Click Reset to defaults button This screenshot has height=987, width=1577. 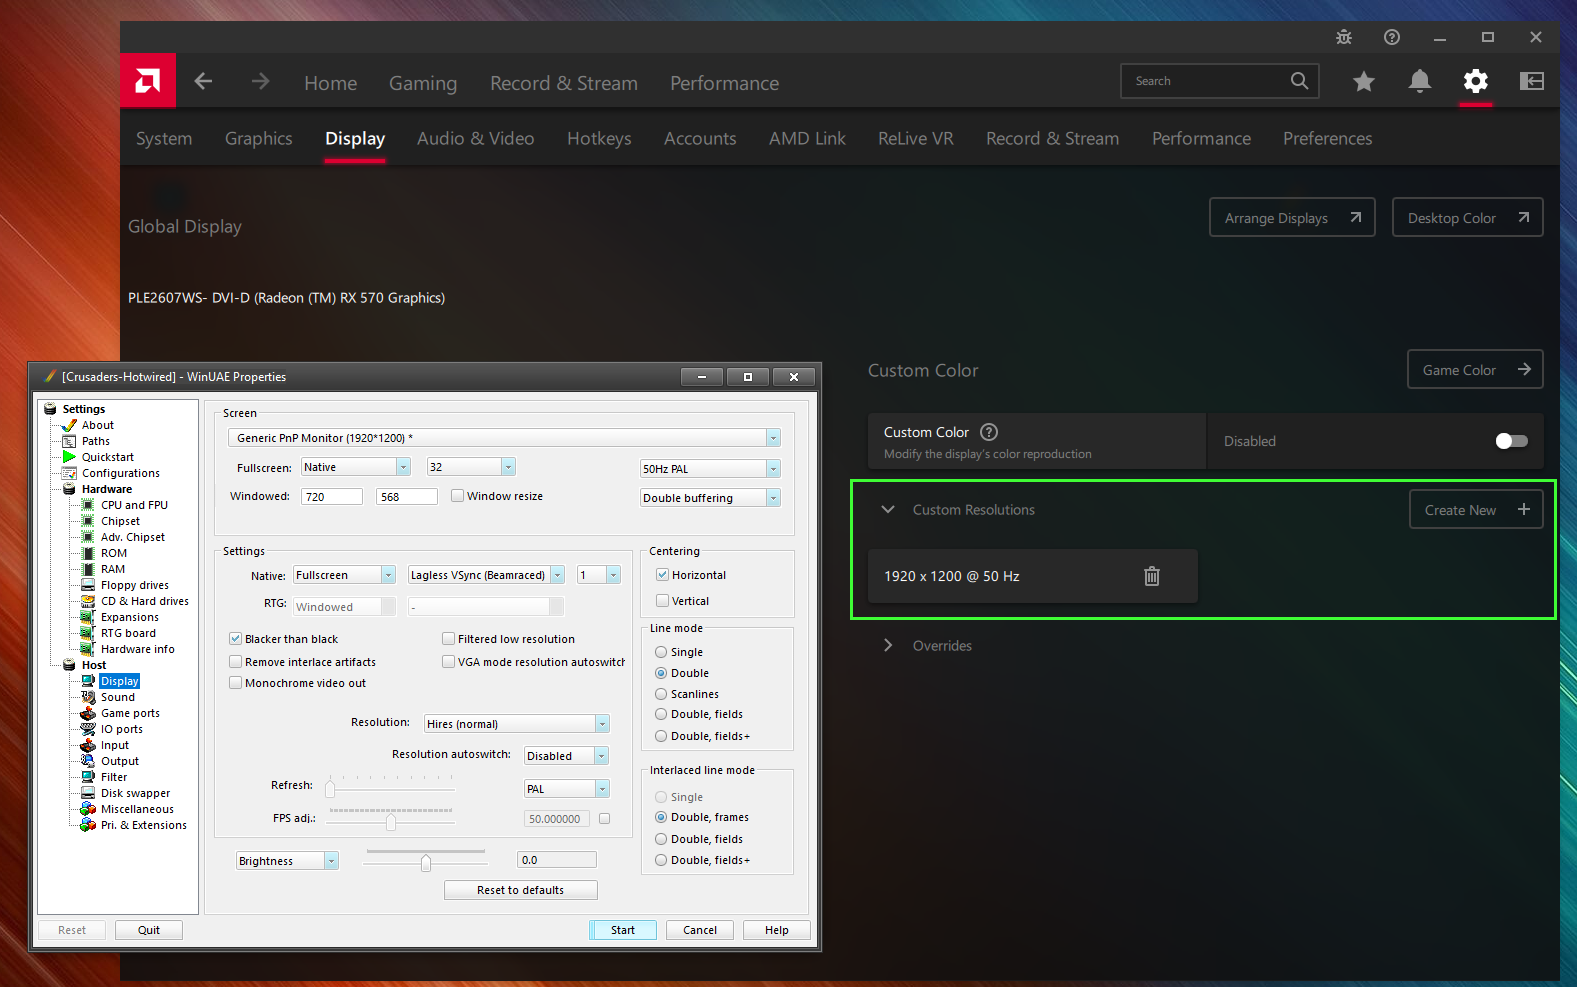pos(521,890)
